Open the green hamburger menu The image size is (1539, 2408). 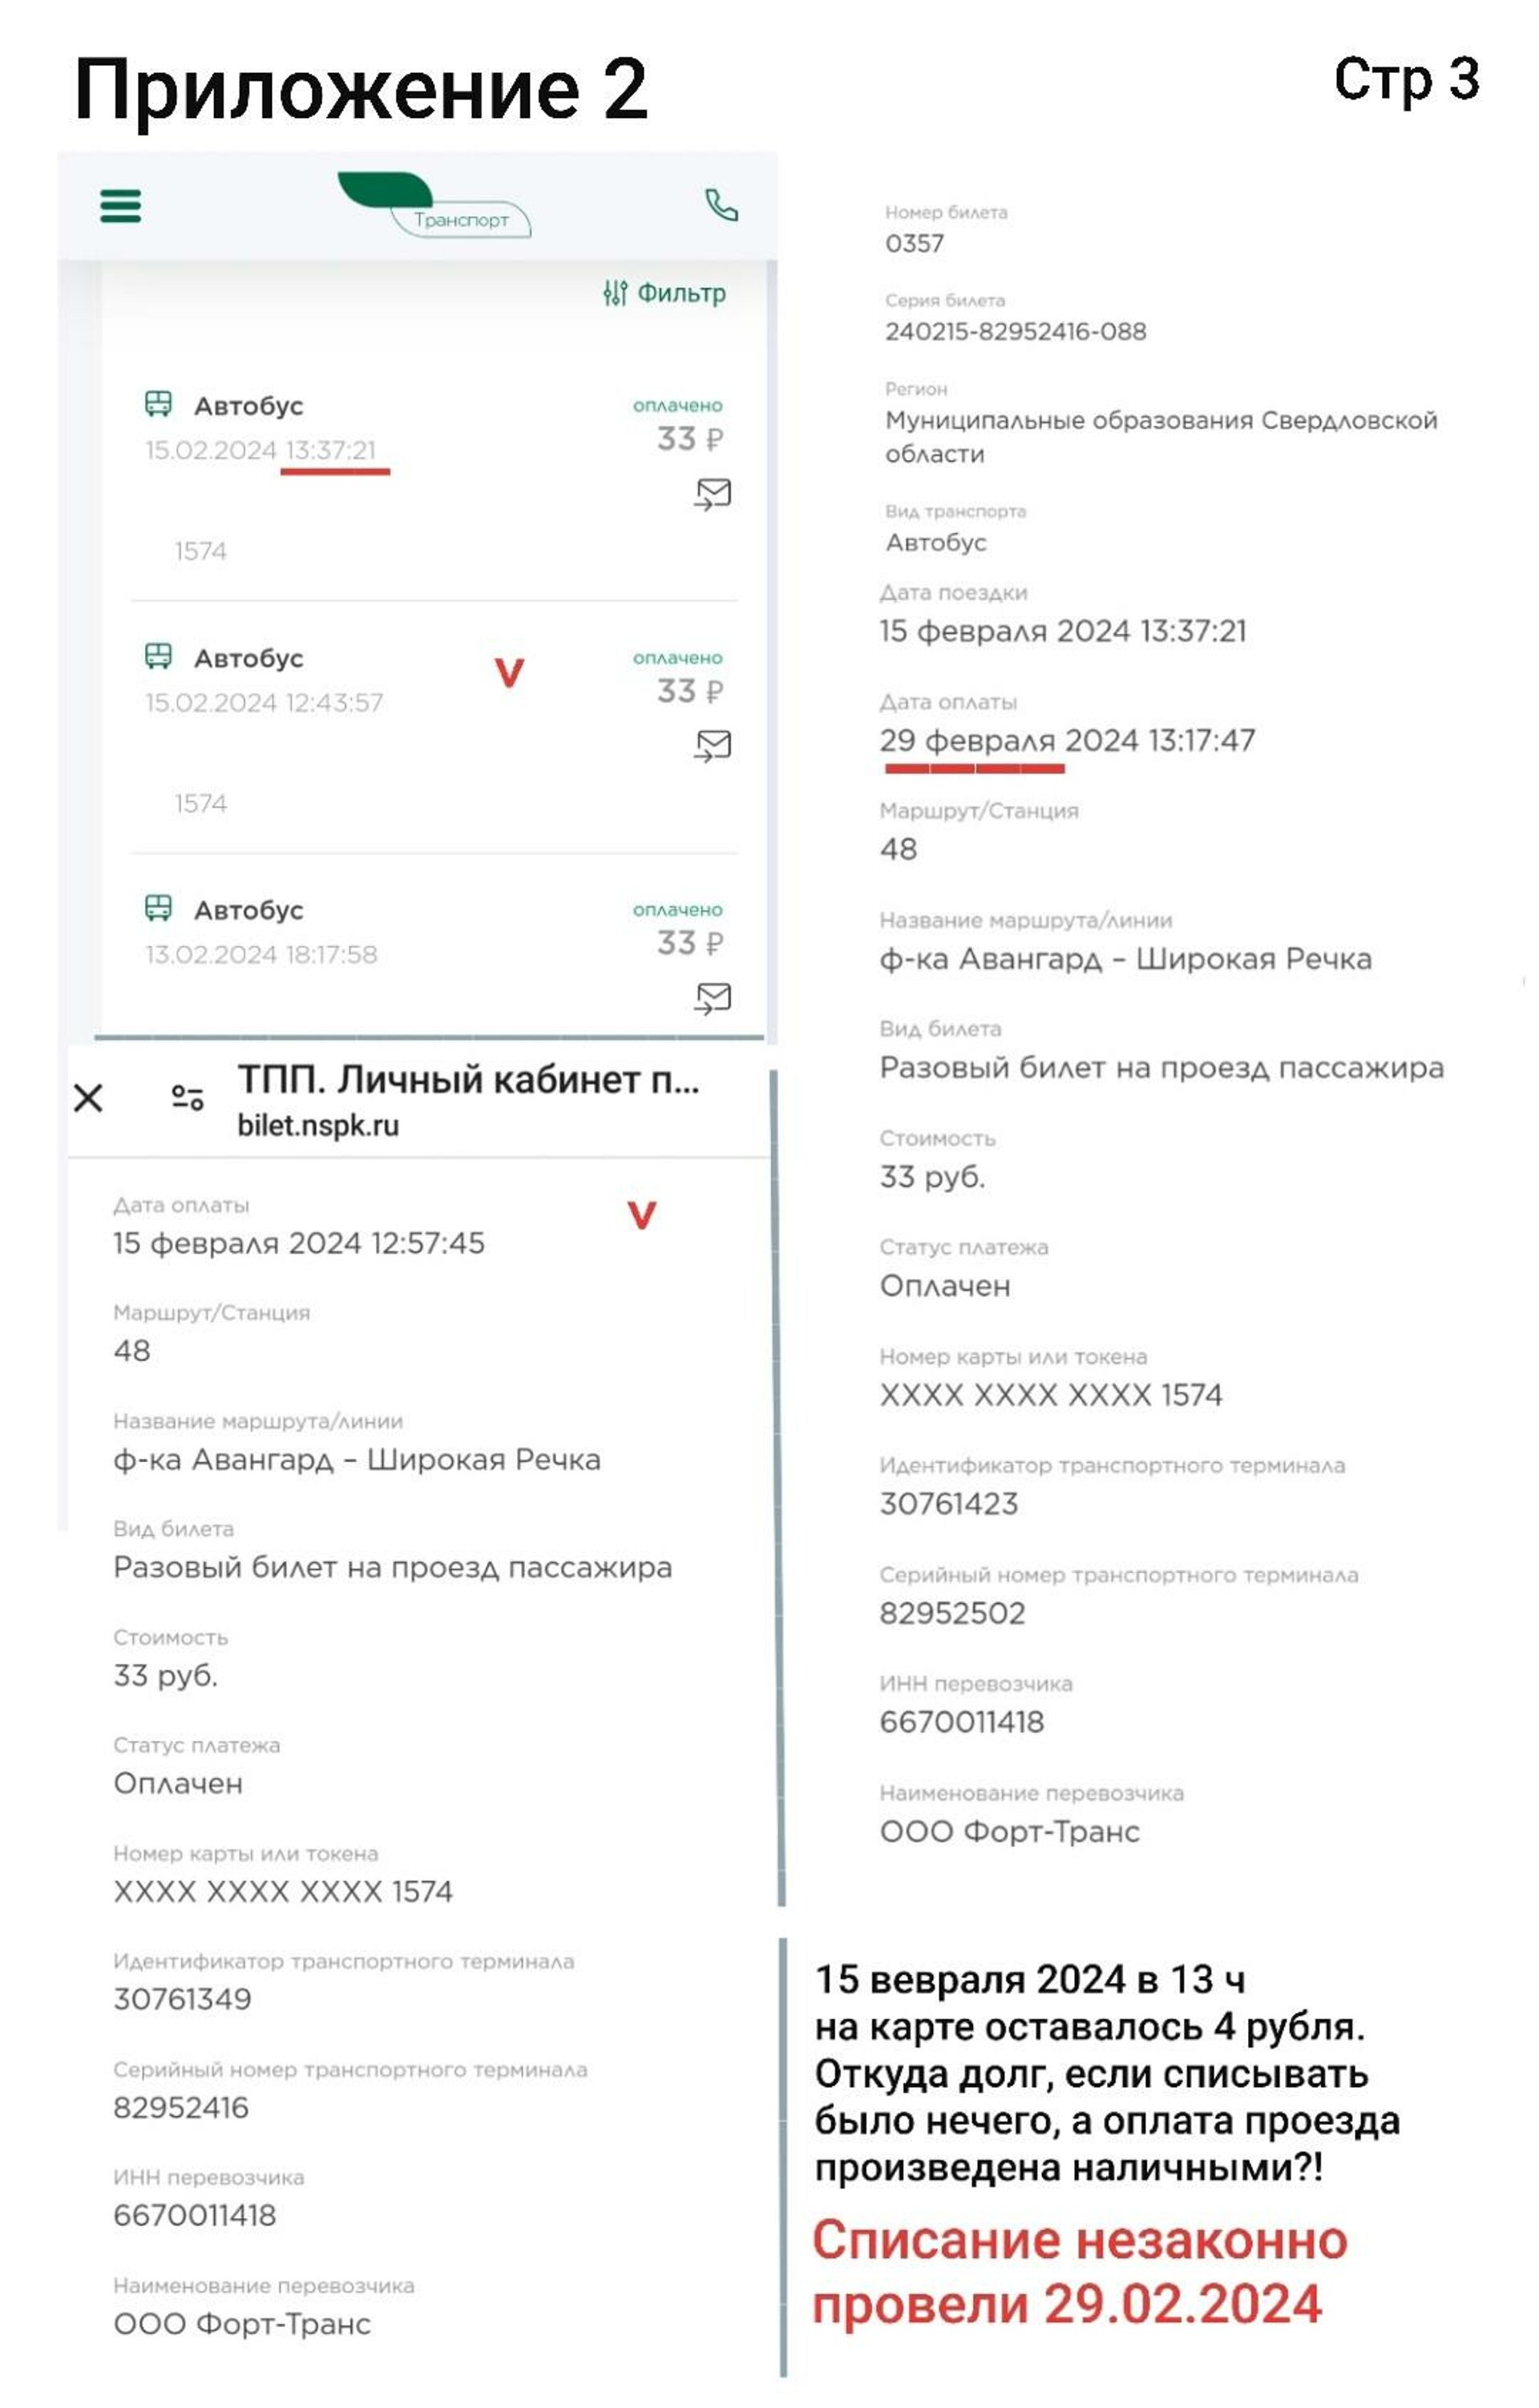tap(120, 206)
